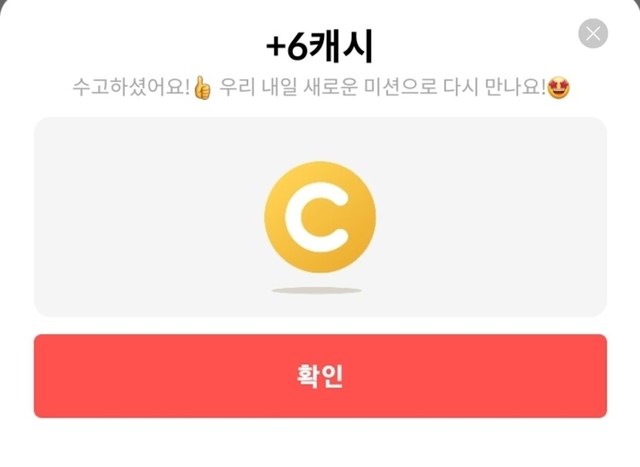Click the 수고하셨어요! greeting text
The image size is (640, 467).
pos(131,87)
